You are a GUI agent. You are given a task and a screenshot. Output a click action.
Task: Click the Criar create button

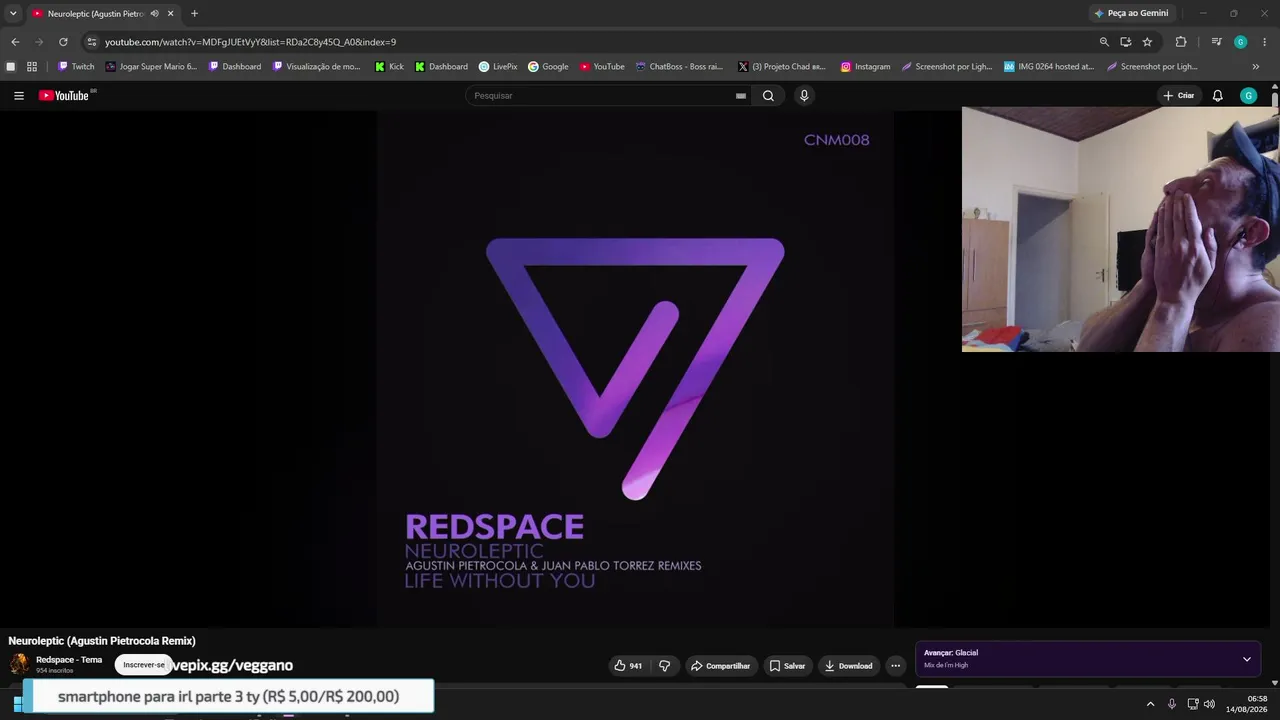click(1179, 96)
